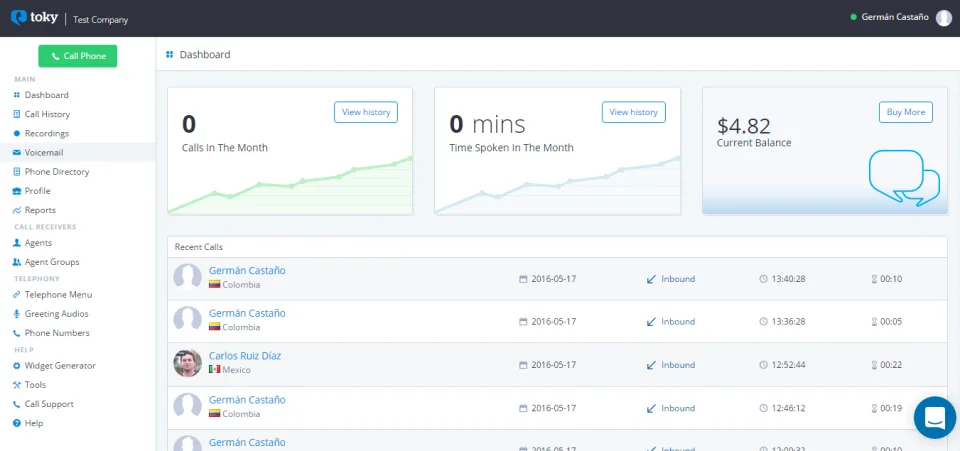Click the Agent Groups people icon
This screenshot has width=960, height=451.
tap(17, 262)
